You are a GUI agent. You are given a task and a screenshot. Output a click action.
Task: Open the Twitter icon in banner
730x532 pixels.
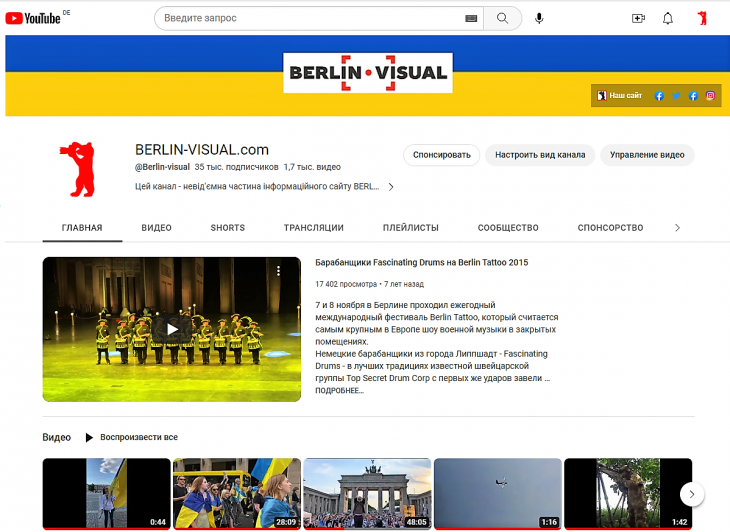click(676, 96)
